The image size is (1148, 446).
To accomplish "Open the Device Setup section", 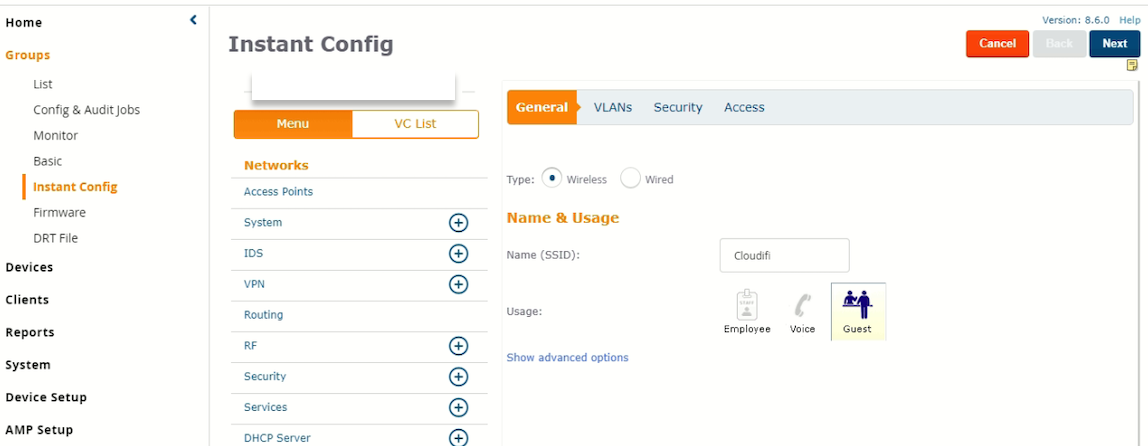I will (x=46, y=397).
